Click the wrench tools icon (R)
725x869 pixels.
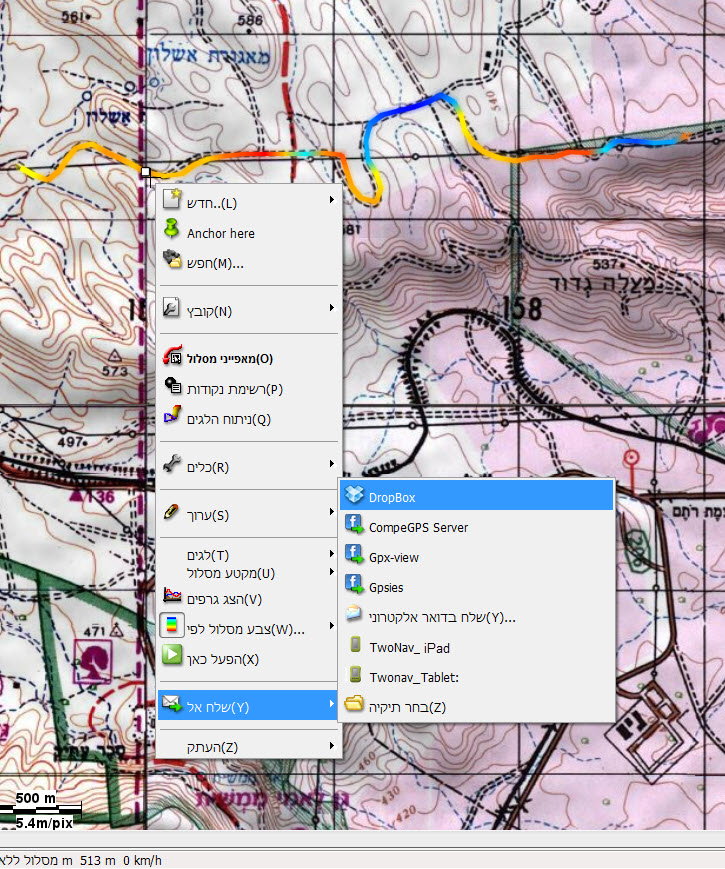pos(171,465)
